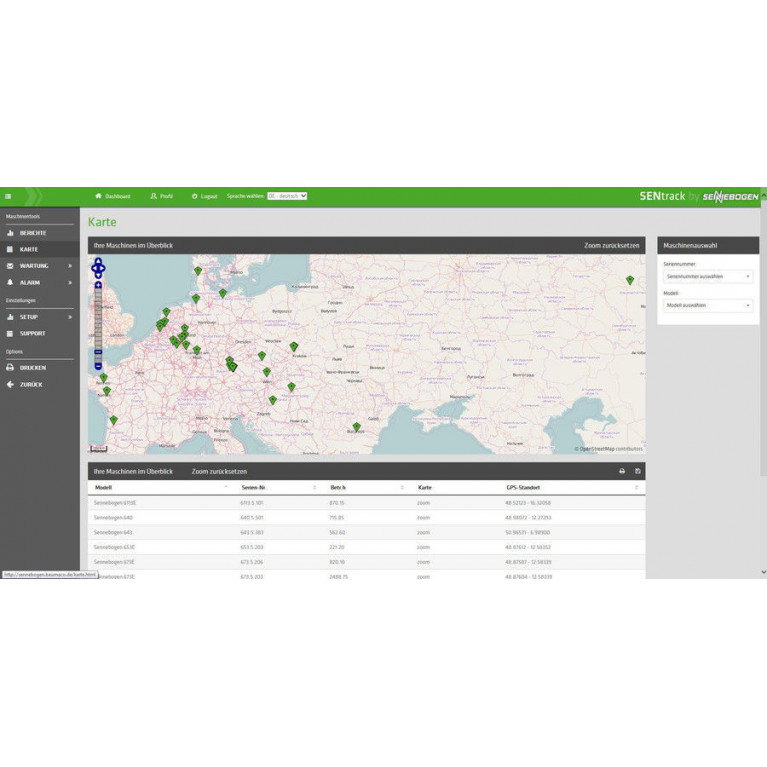Screen dimensions: 767x767
Task: Click zoom link for Sennebogen 613E row
Action: click(x=423, y=503)
